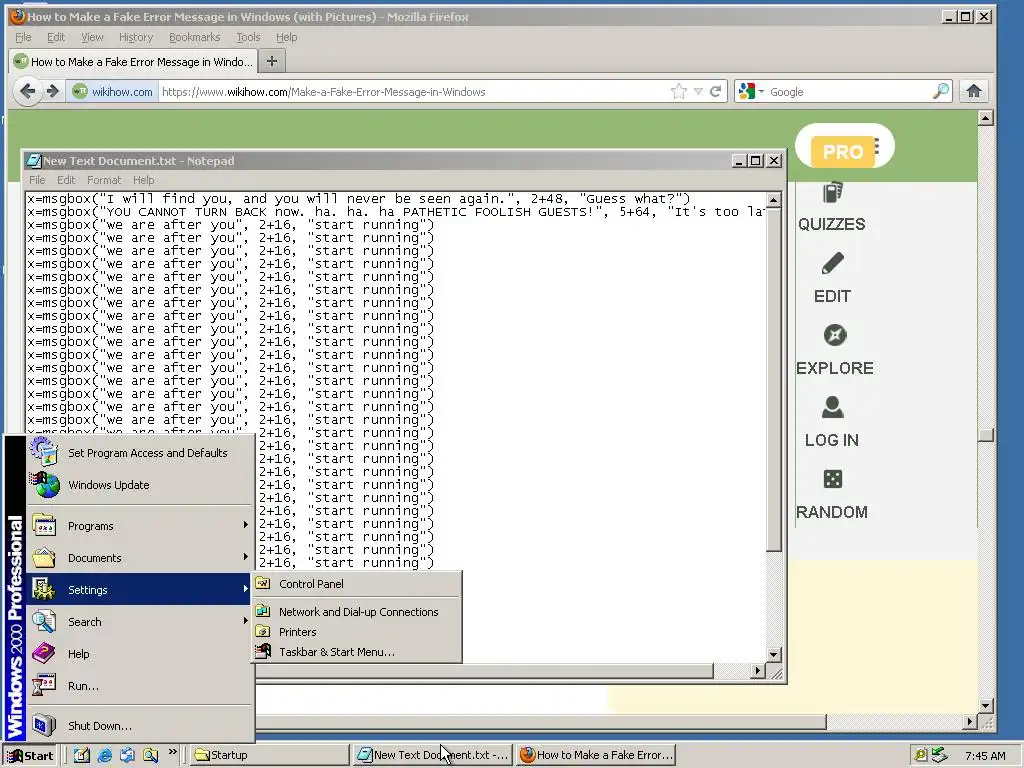Click the Start button
This screenshot has height=768, width=1024.
30,756
